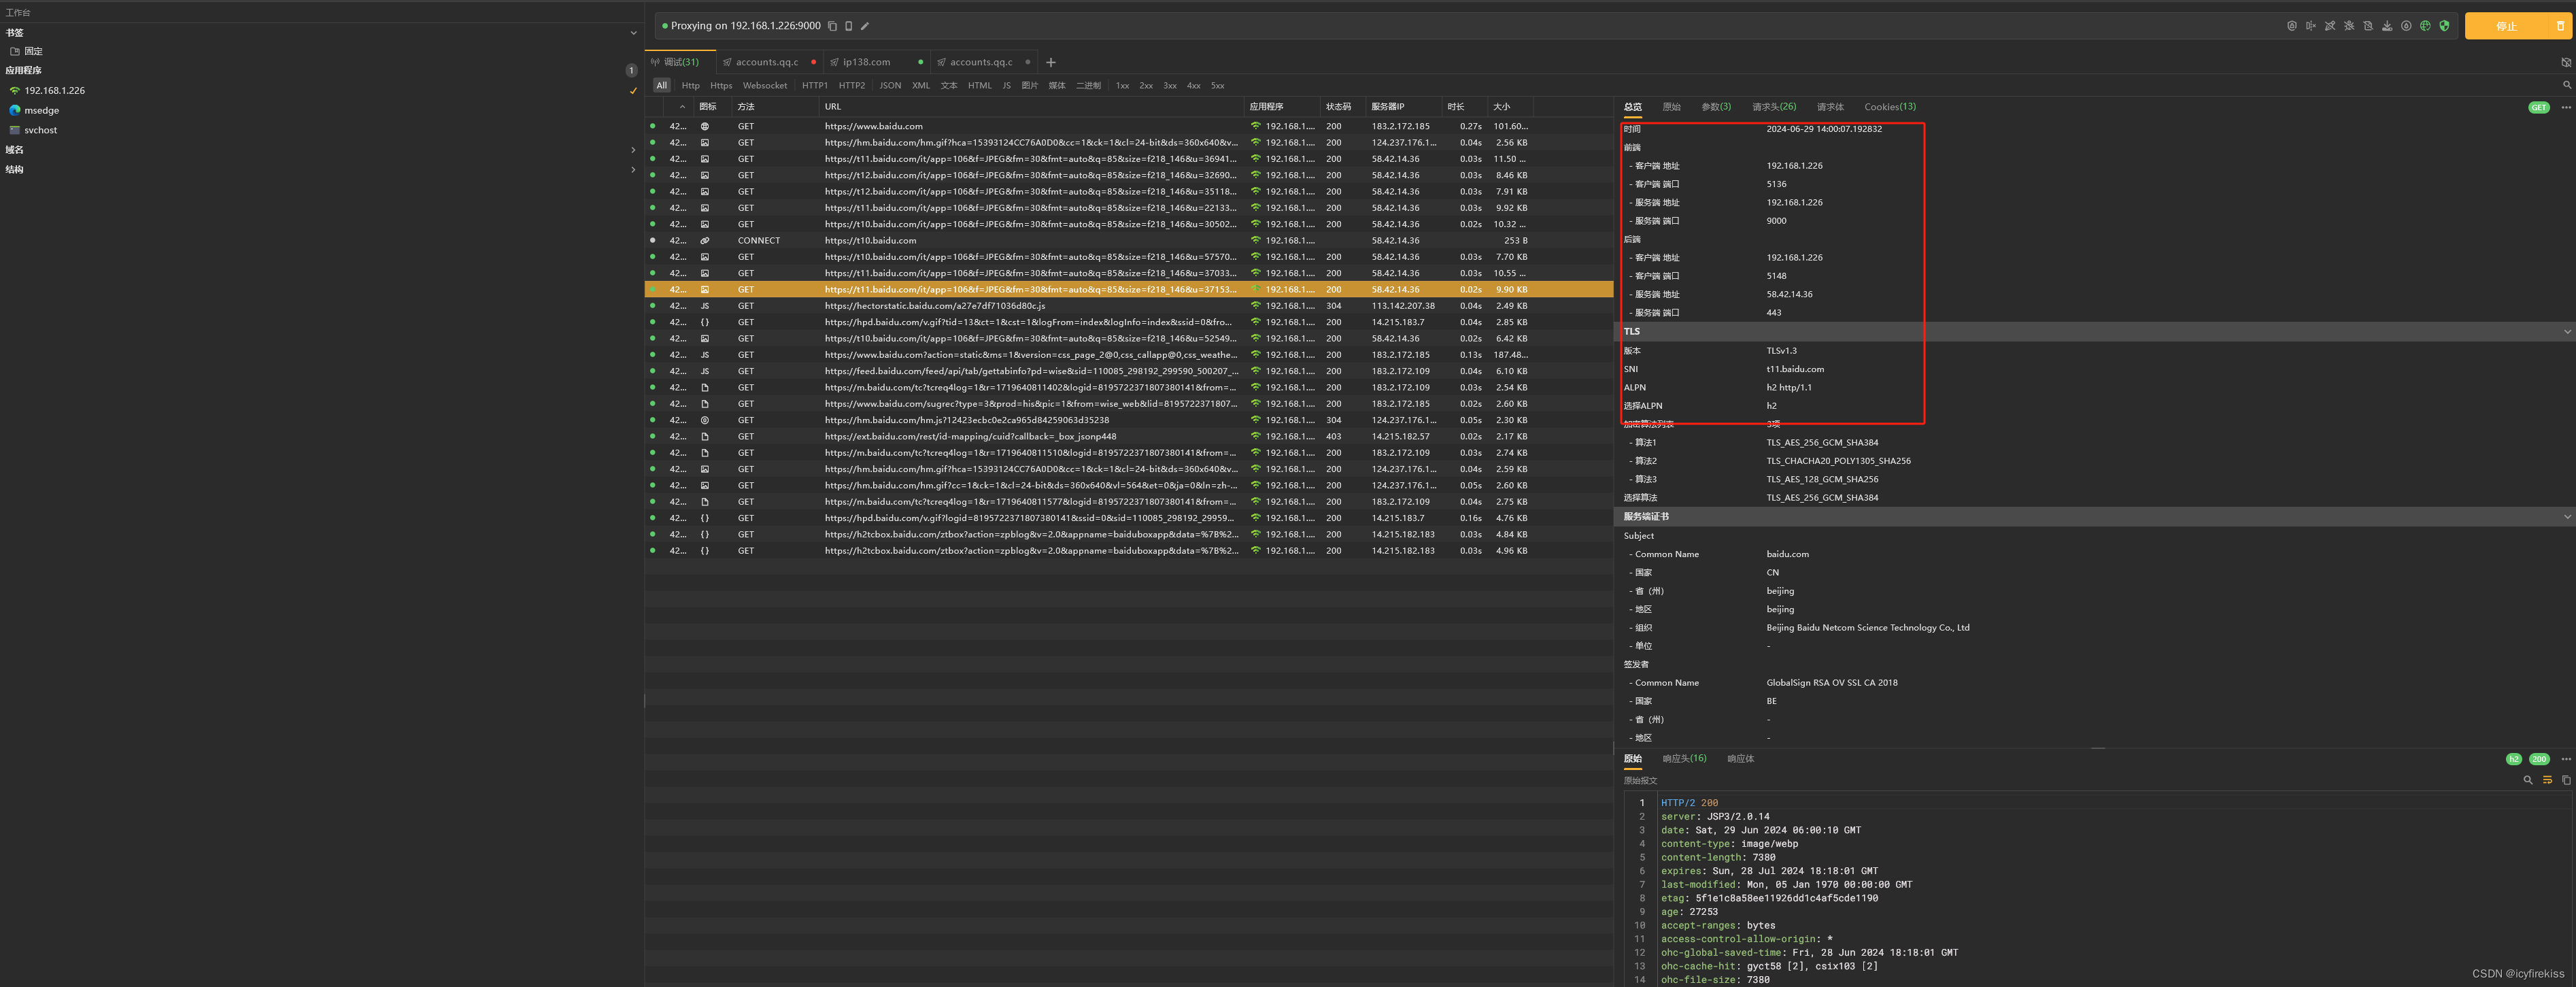Viewport: 2576px width, 987px height.
Task: Click the search magnifier above detail panel
Action: pos(2567,85)
